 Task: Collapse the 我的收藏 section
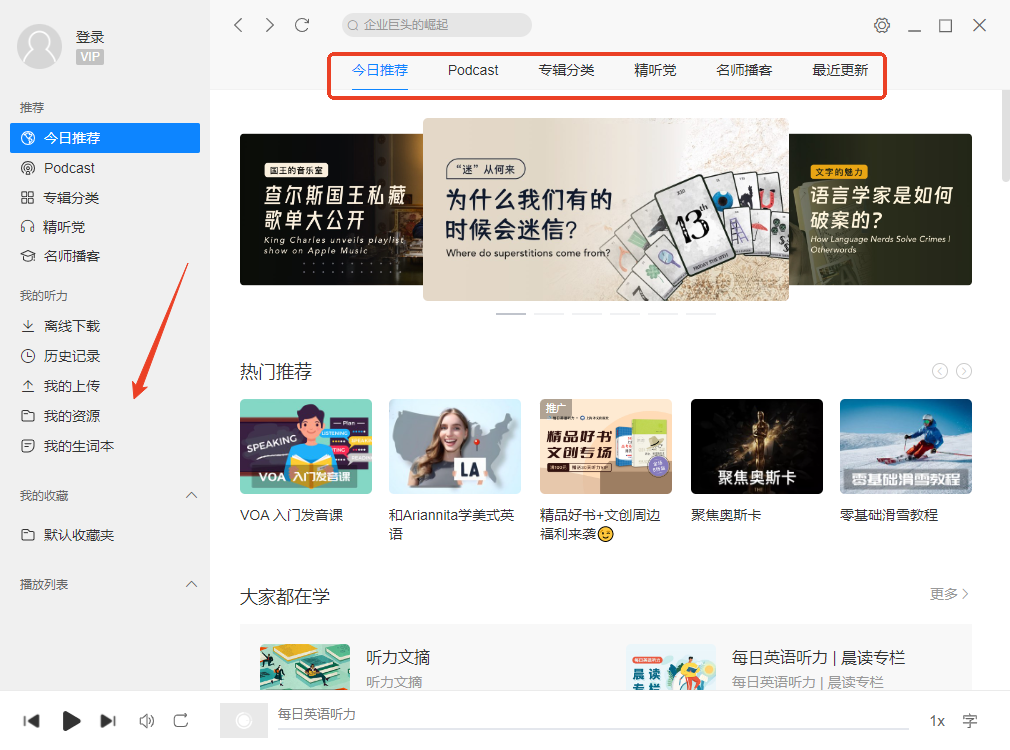coord(191,495)
